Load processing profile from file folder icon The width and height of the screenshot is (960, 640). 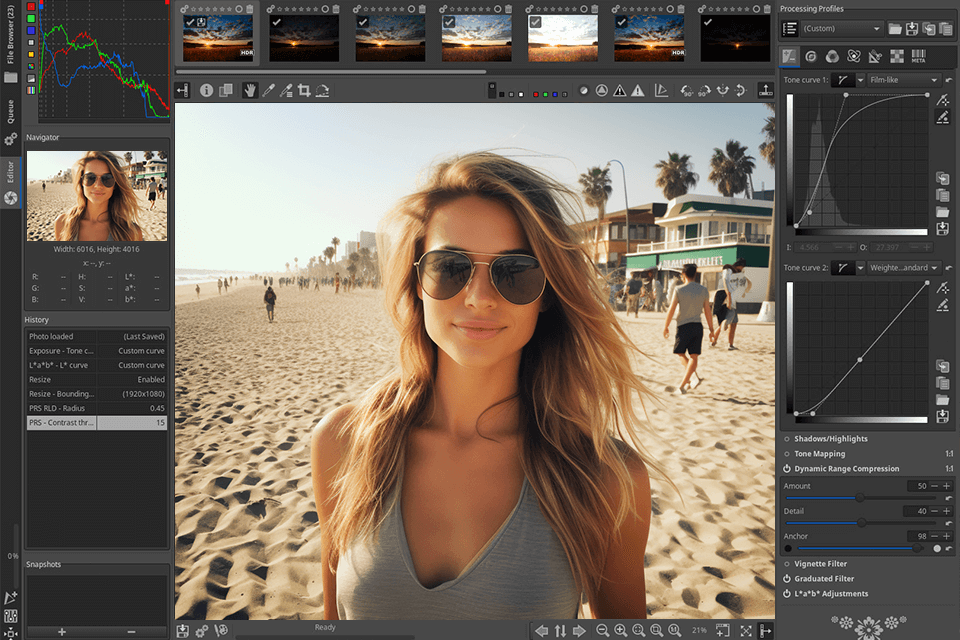(x=894, y=29)
